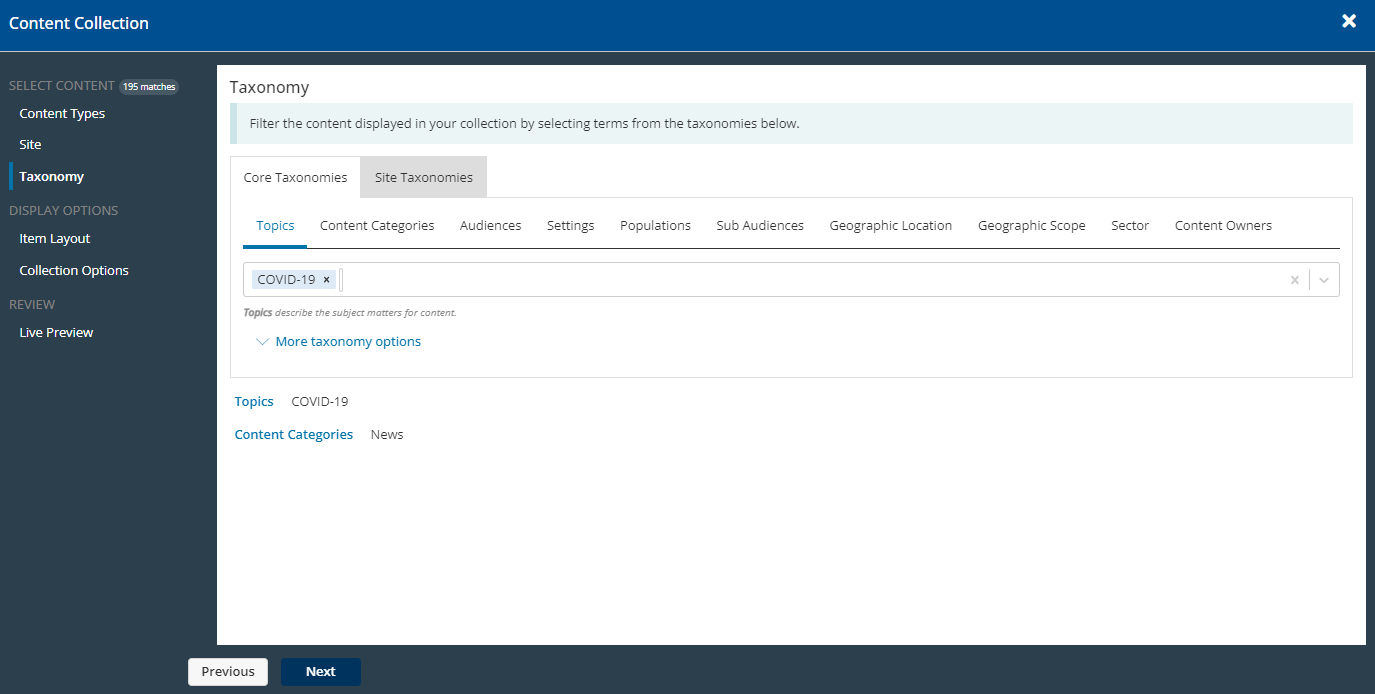
Task: Go to Content Types step
Action: (62, 114)
